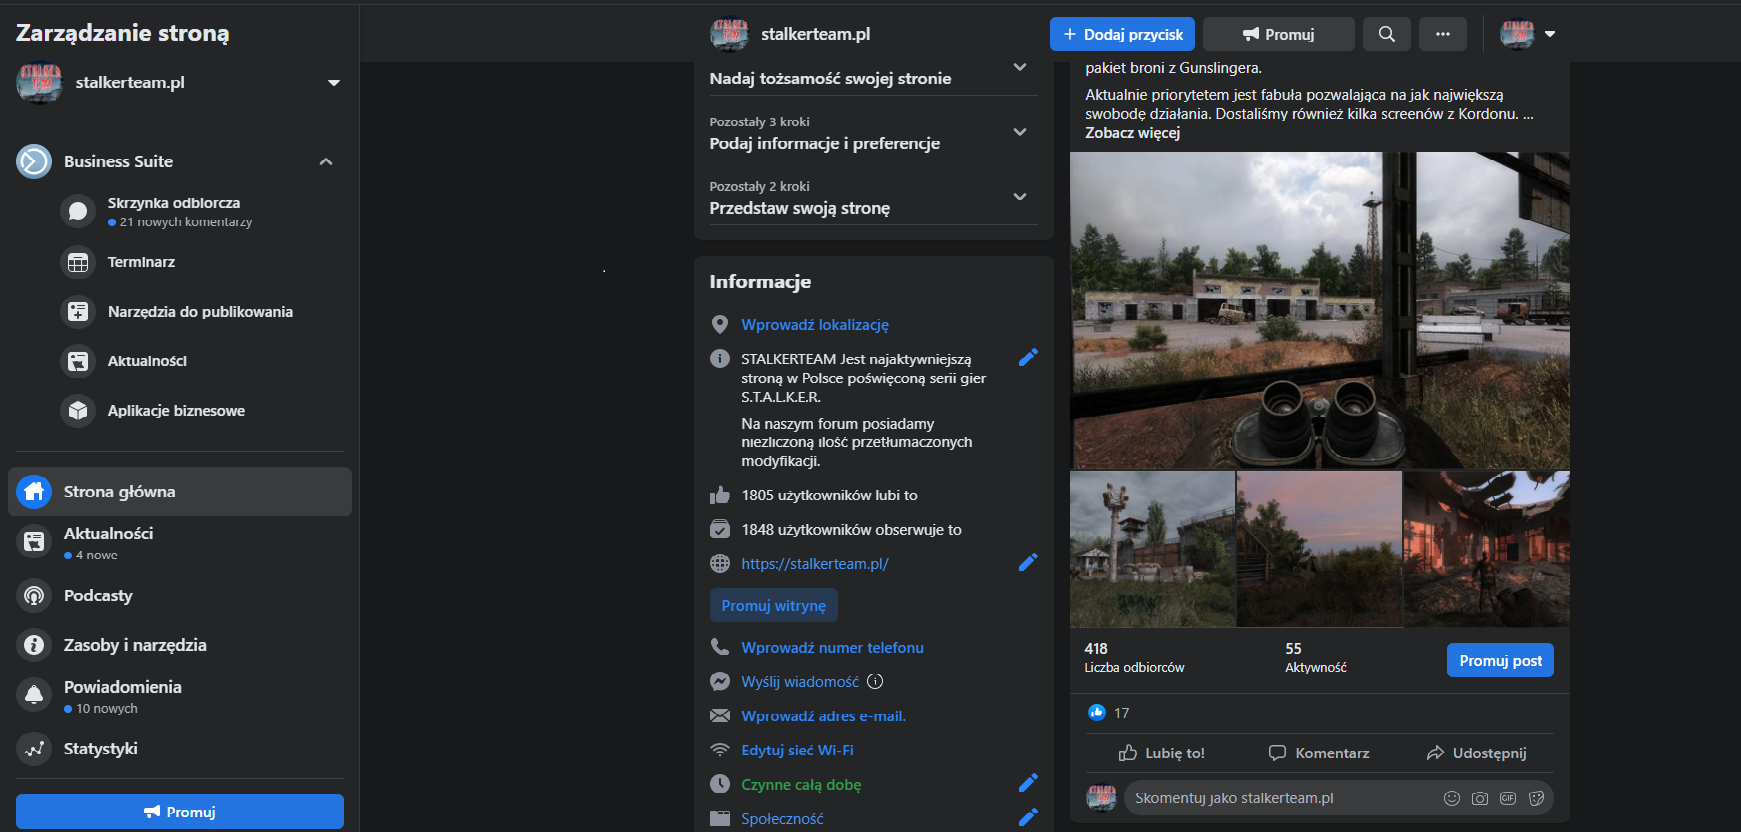The image size is (1741, 832).
Task: Click the blue like reaction icon
Action: [1097, 712]
